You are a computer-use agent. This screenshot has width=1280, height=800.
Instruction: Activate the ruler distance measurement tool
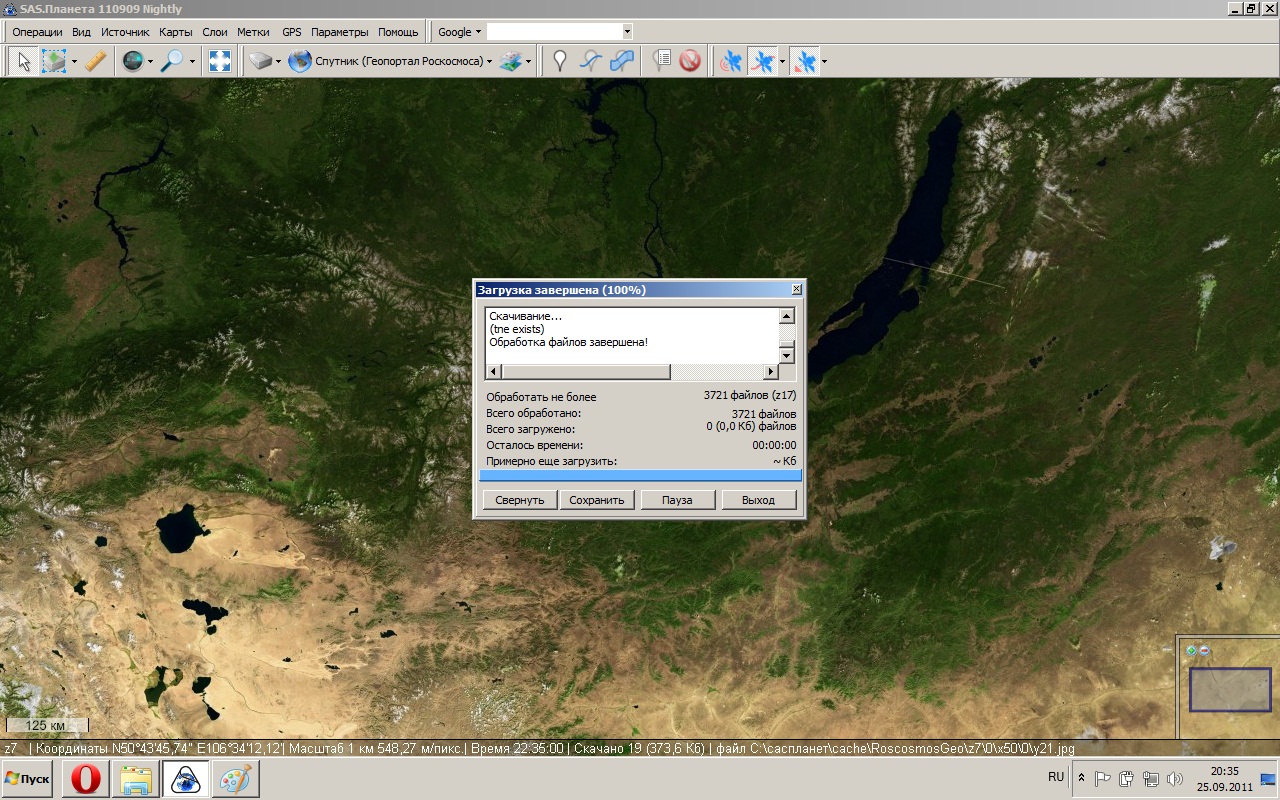[x=95, y=62]
